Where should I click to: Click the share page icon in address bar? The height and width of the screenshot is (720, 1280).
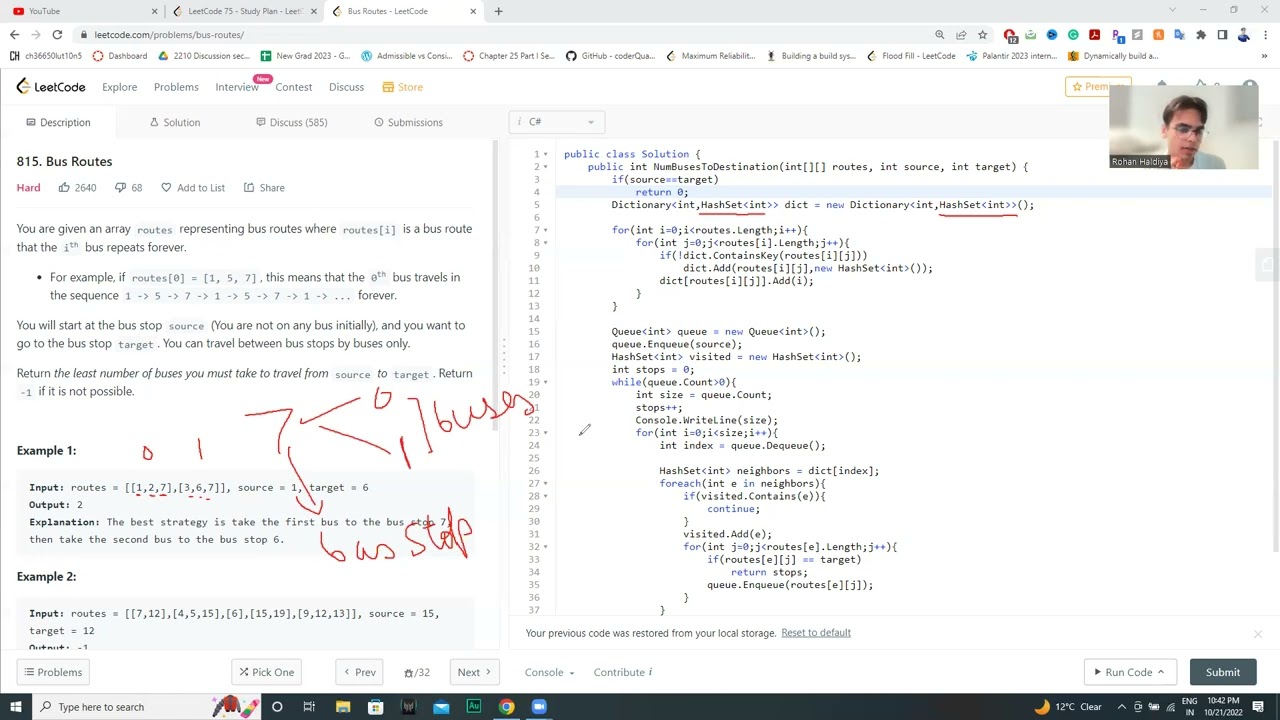point(961,34)
